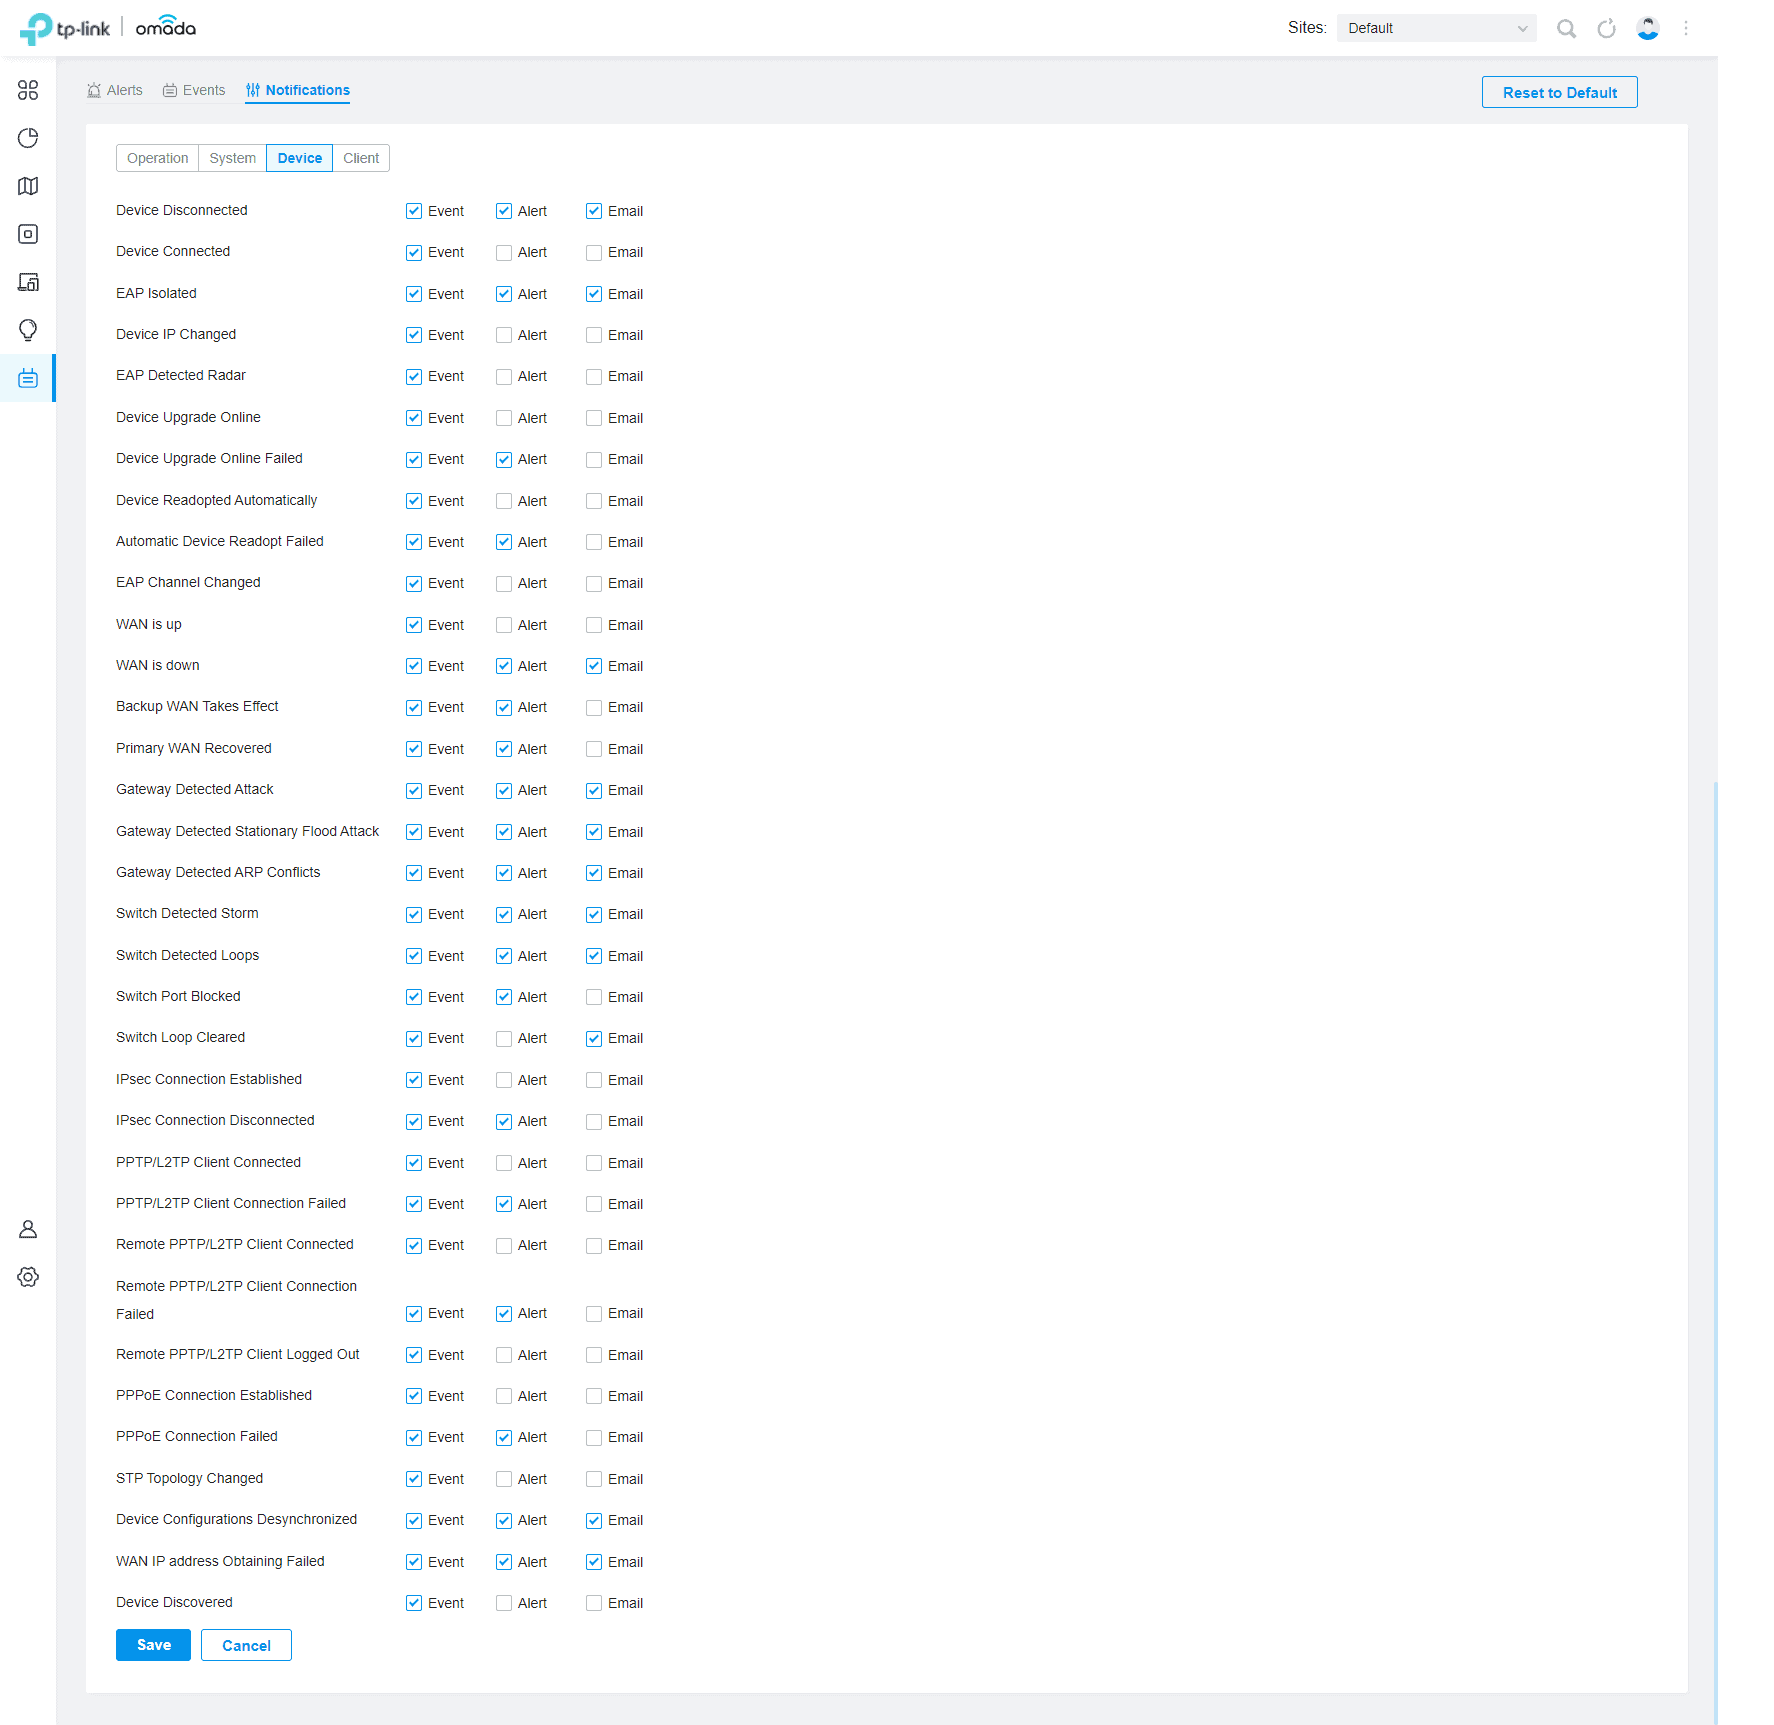Open the Settings gear icon in sidebar
This screenshot has width=1774, height=1725.
(x=28, y=1277)
